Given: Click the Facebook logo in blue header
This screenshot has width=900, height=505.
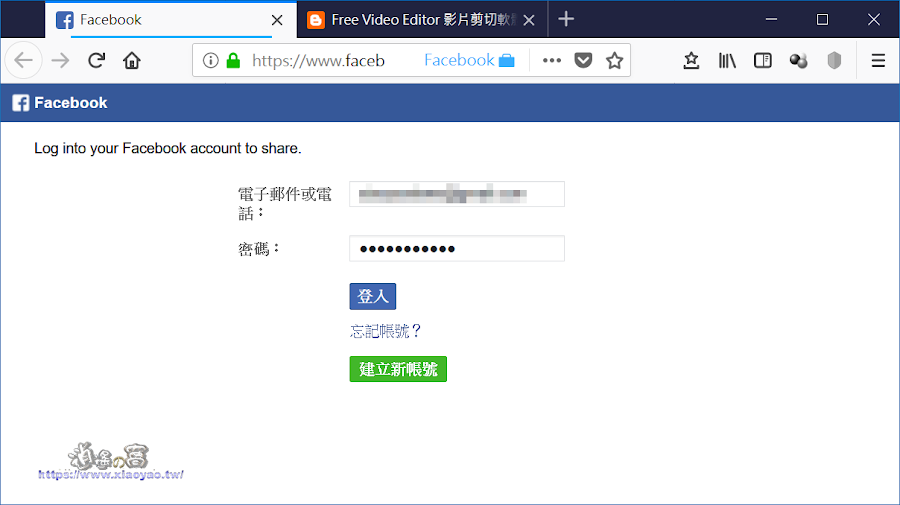Looking at the screenshot, I should pyautogui.click(x=21, y=103).
